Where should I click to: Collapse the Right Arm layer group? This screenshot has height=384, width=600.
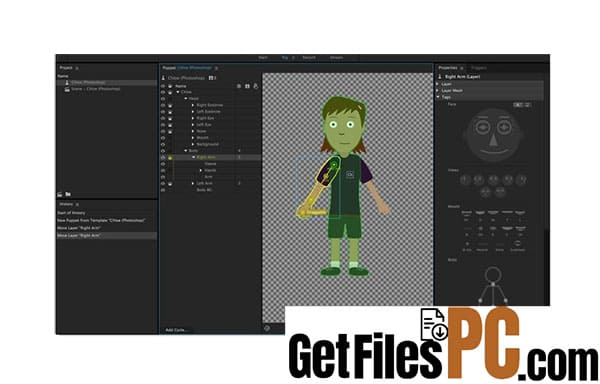click(194, 158)
